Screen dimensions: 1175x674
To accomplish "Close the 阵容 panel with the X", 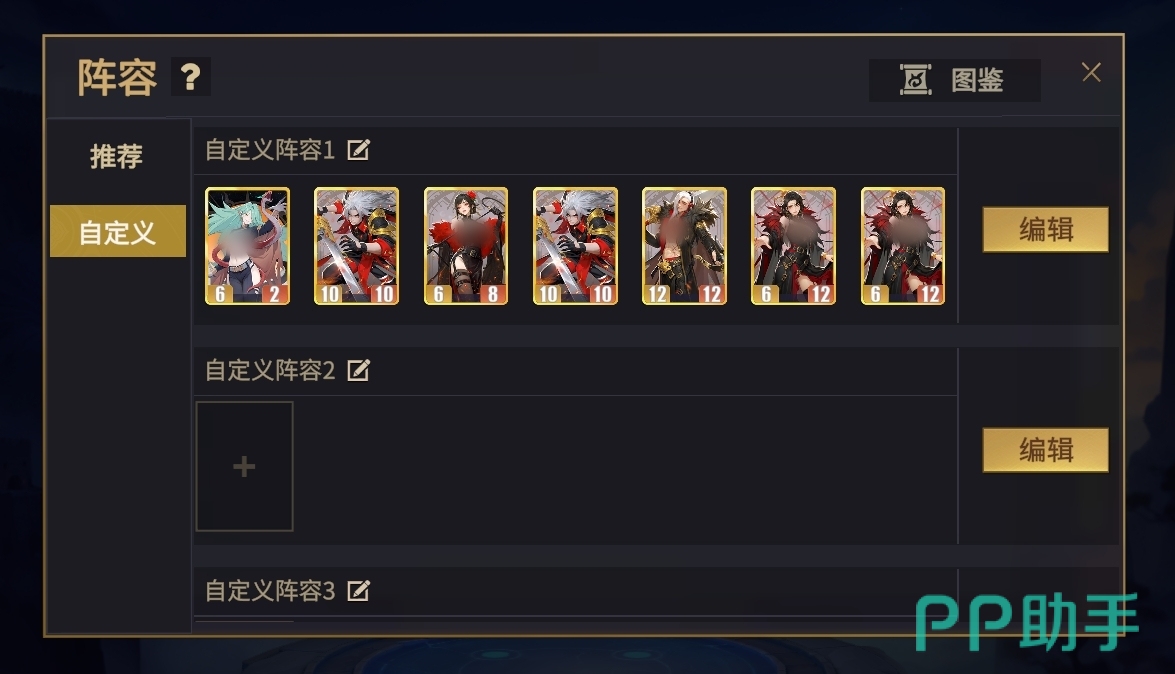I will point(1091,73).
